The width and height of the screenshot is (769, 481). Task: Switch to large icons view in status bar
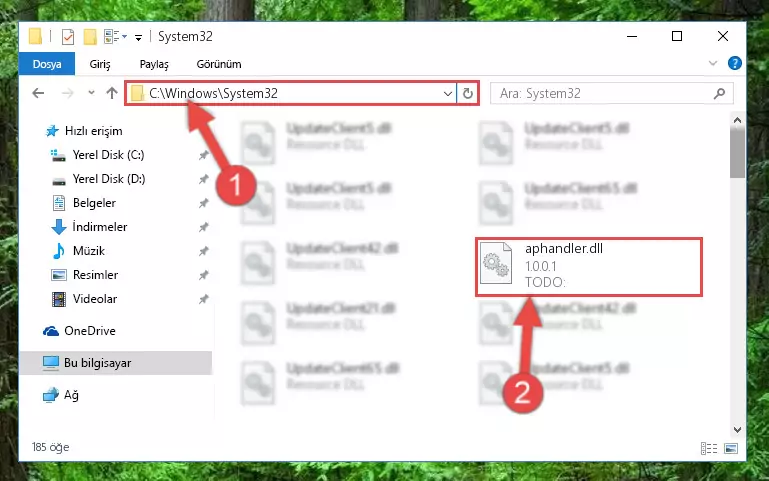pyautogui.click(x=731, y=448)
